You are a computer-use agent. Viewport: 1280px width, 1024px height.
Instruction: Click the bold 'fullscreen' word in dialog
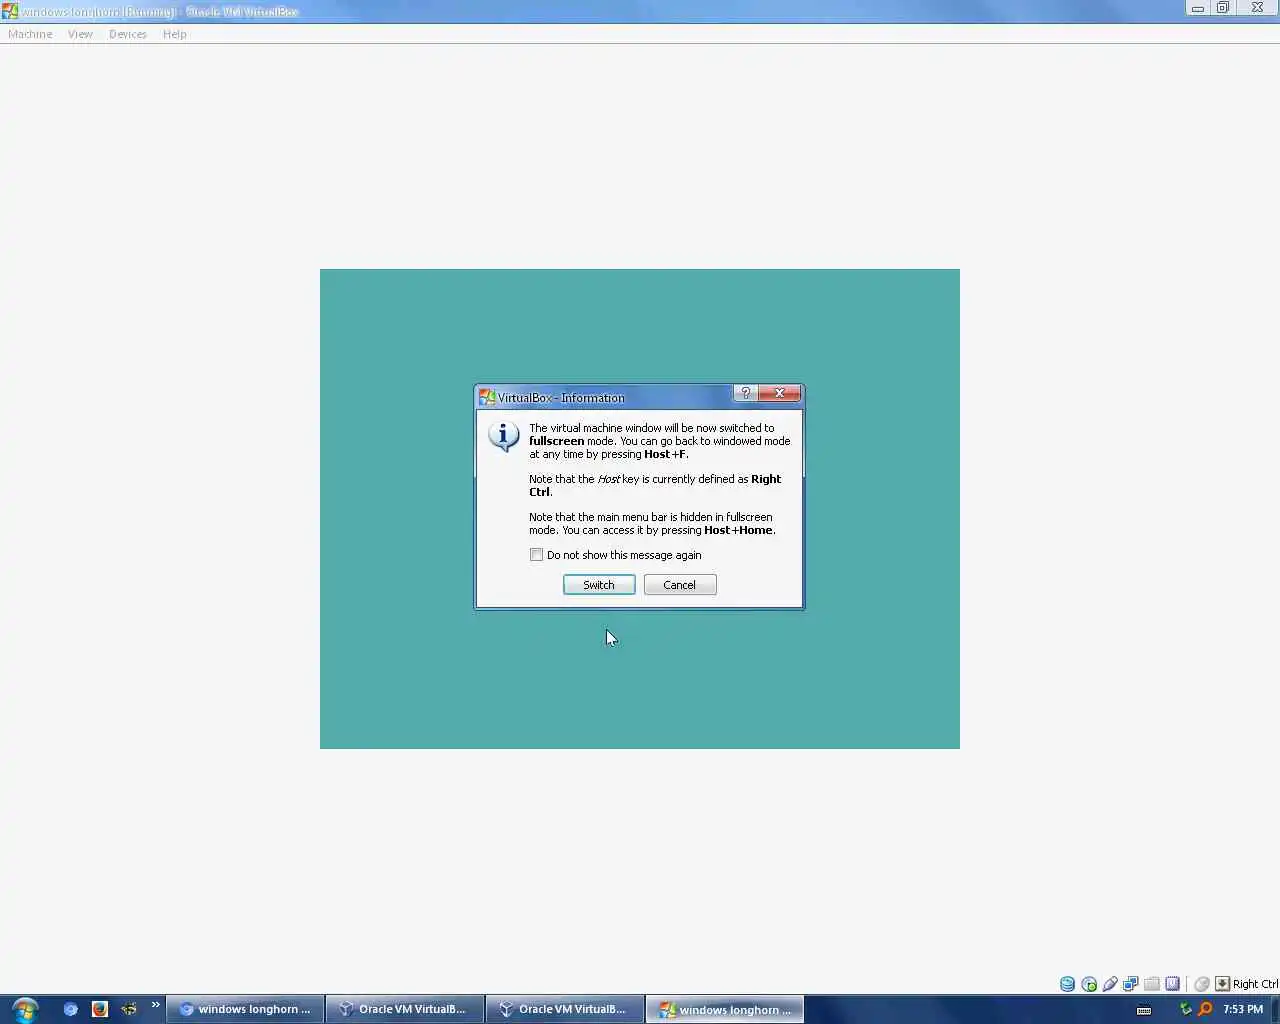556,441
